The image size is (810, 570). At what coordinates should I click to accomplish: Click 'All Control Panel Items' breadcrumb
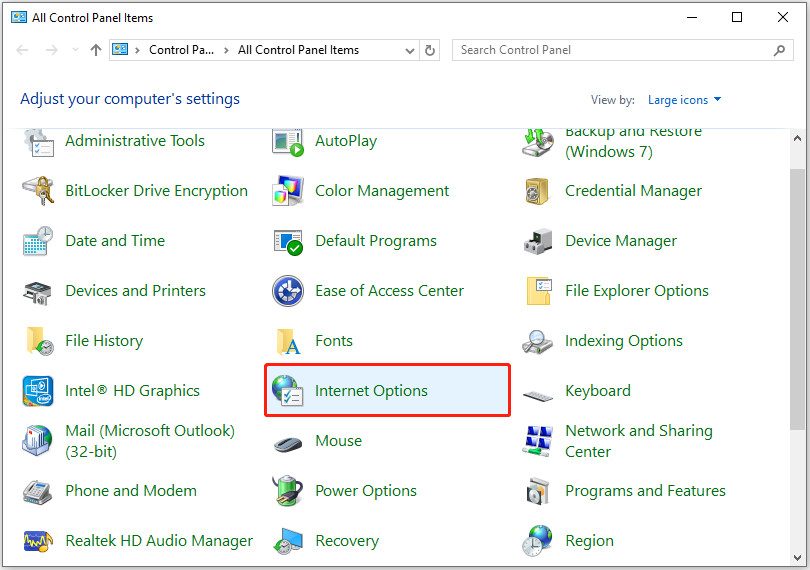coord(298,50)
